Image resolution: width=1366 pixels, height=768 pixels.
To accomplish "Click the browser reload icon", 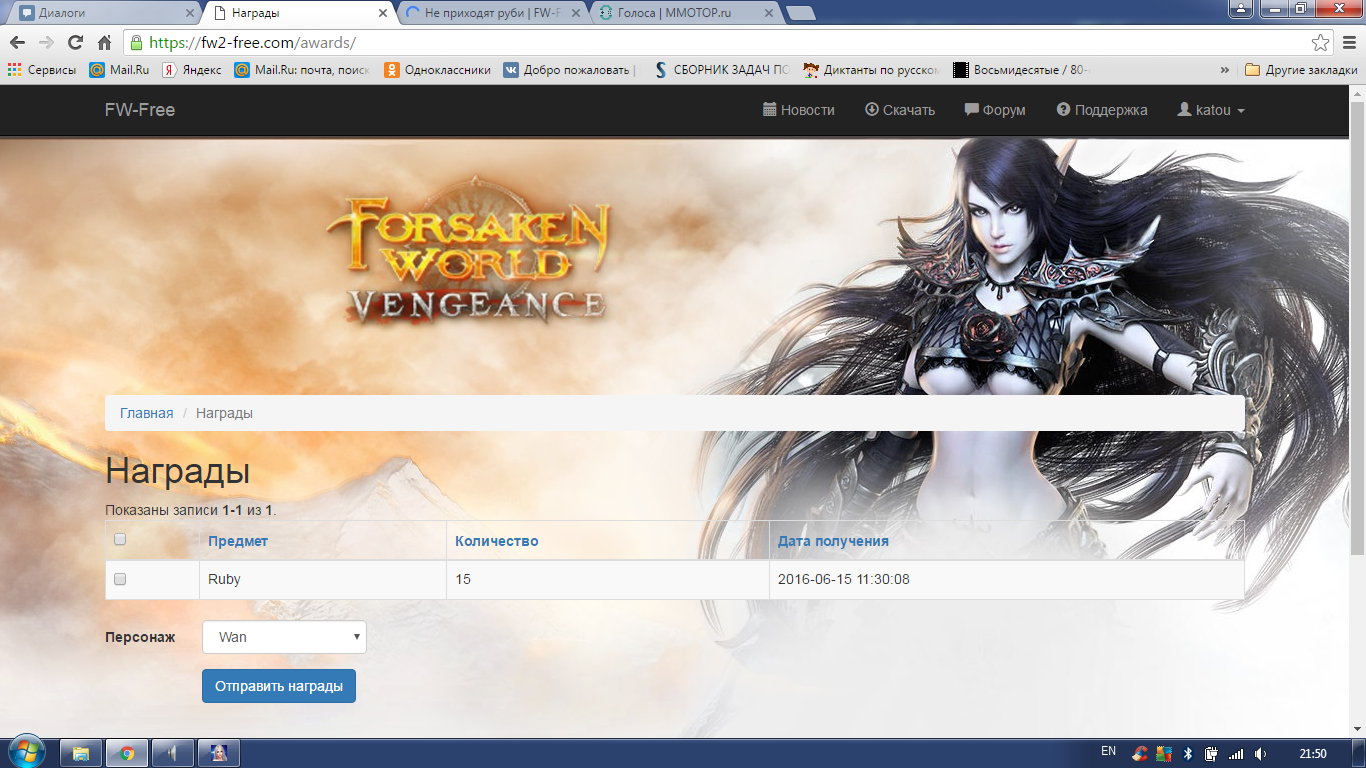I will click(75, 43).
